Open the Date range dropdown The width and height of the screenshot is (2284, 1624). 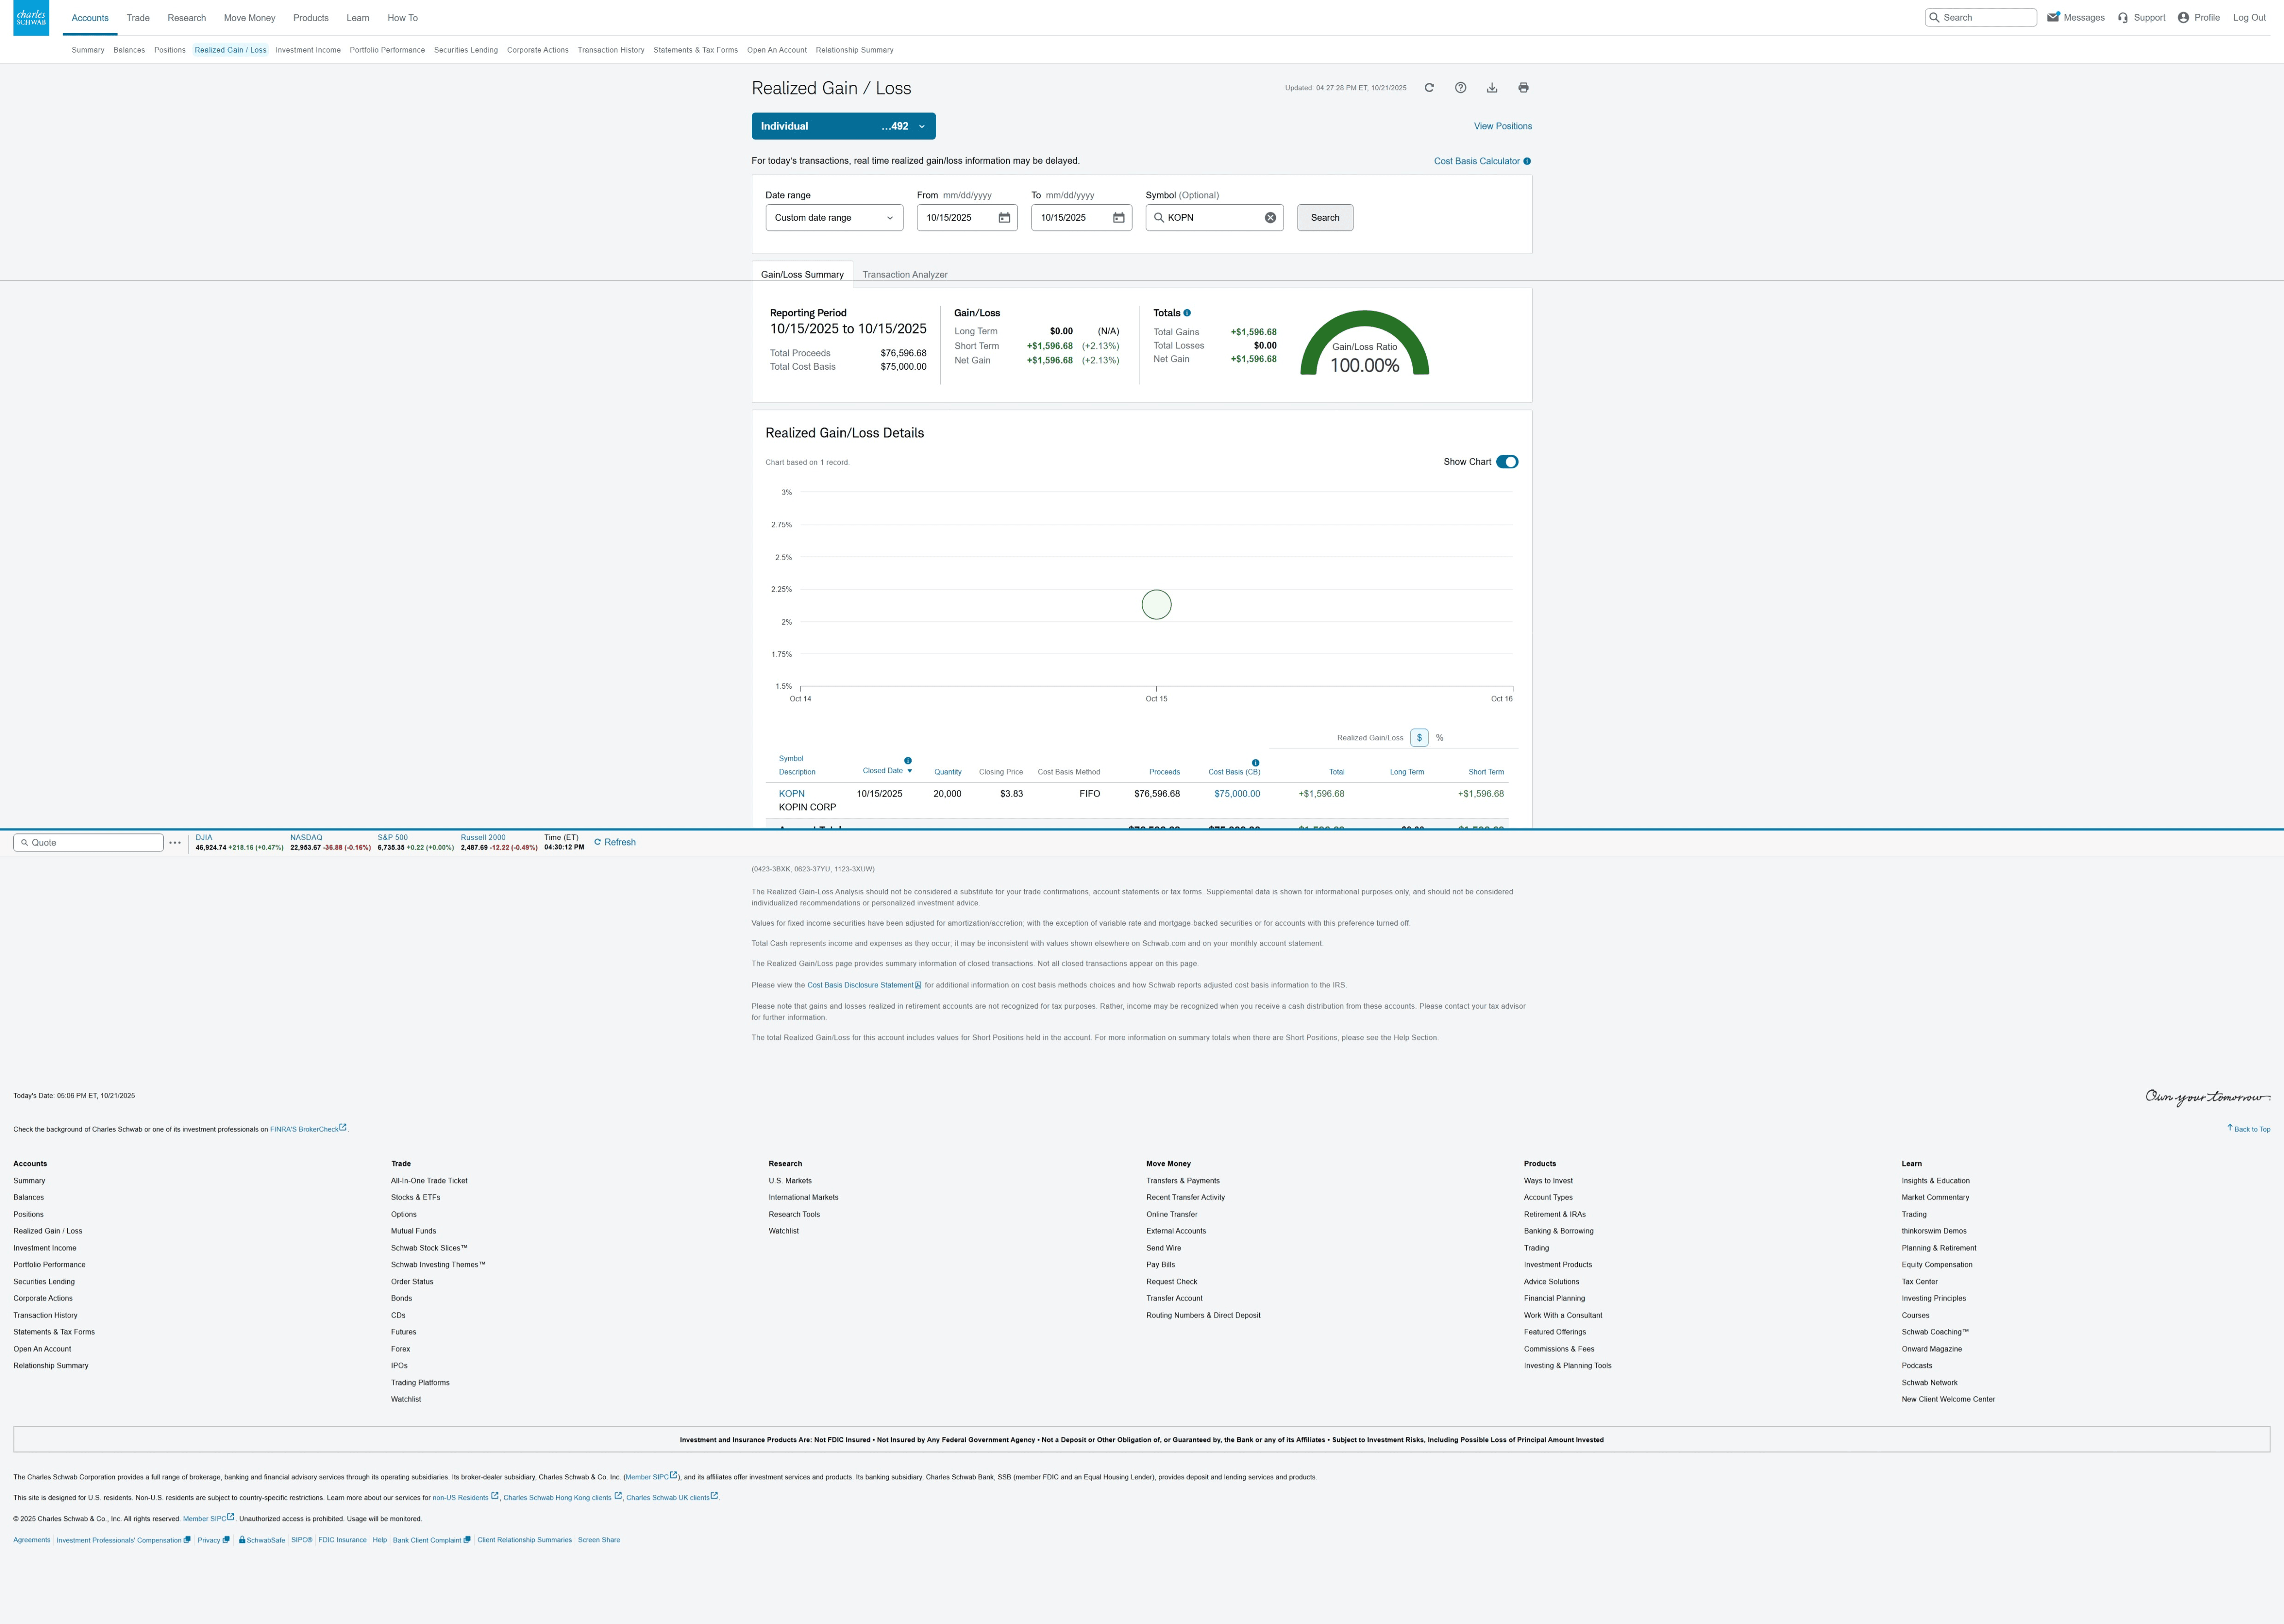(x=834, y=218)
